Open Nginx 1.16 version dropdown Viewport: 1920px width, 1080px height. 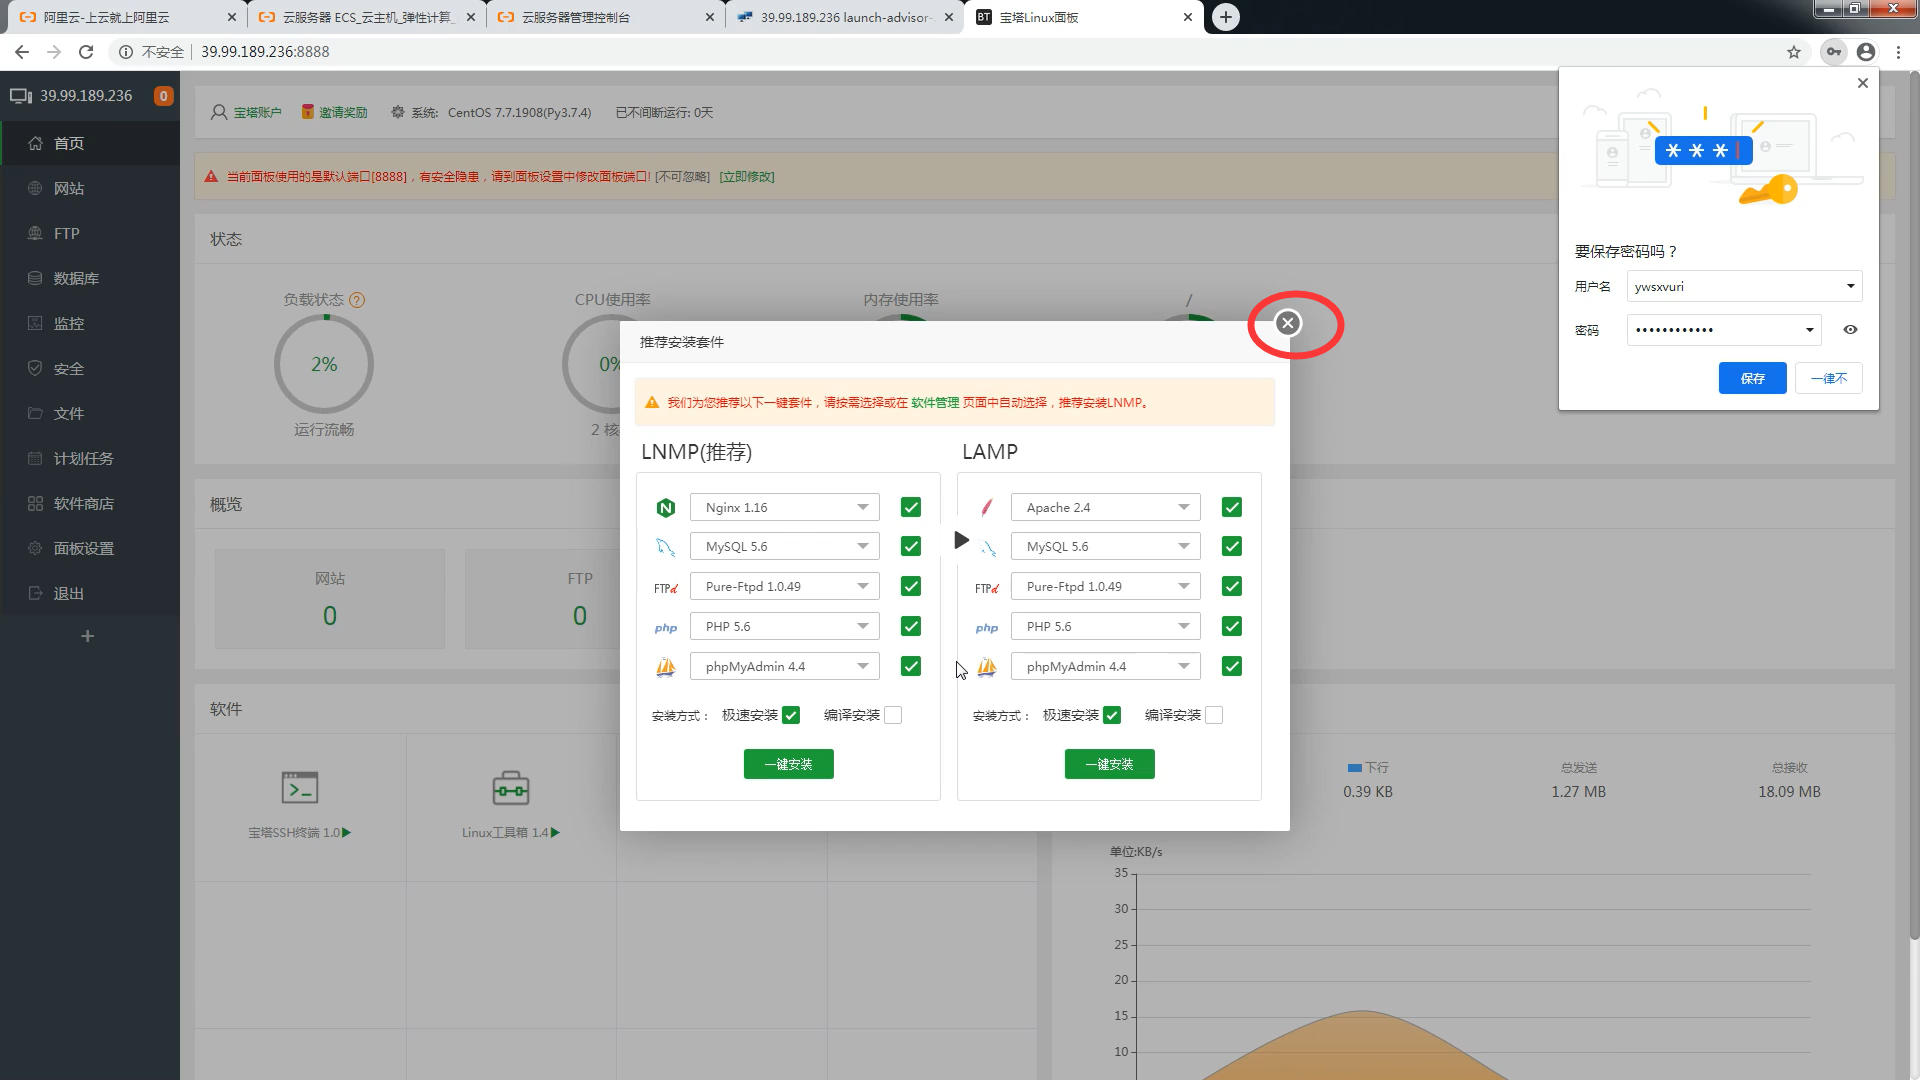click(785, 508)
